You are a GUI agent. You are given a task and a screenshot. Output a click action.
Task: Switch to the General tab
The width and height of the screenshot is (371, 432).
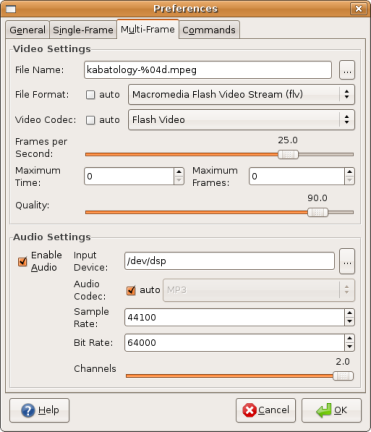(x=28, y=30)
